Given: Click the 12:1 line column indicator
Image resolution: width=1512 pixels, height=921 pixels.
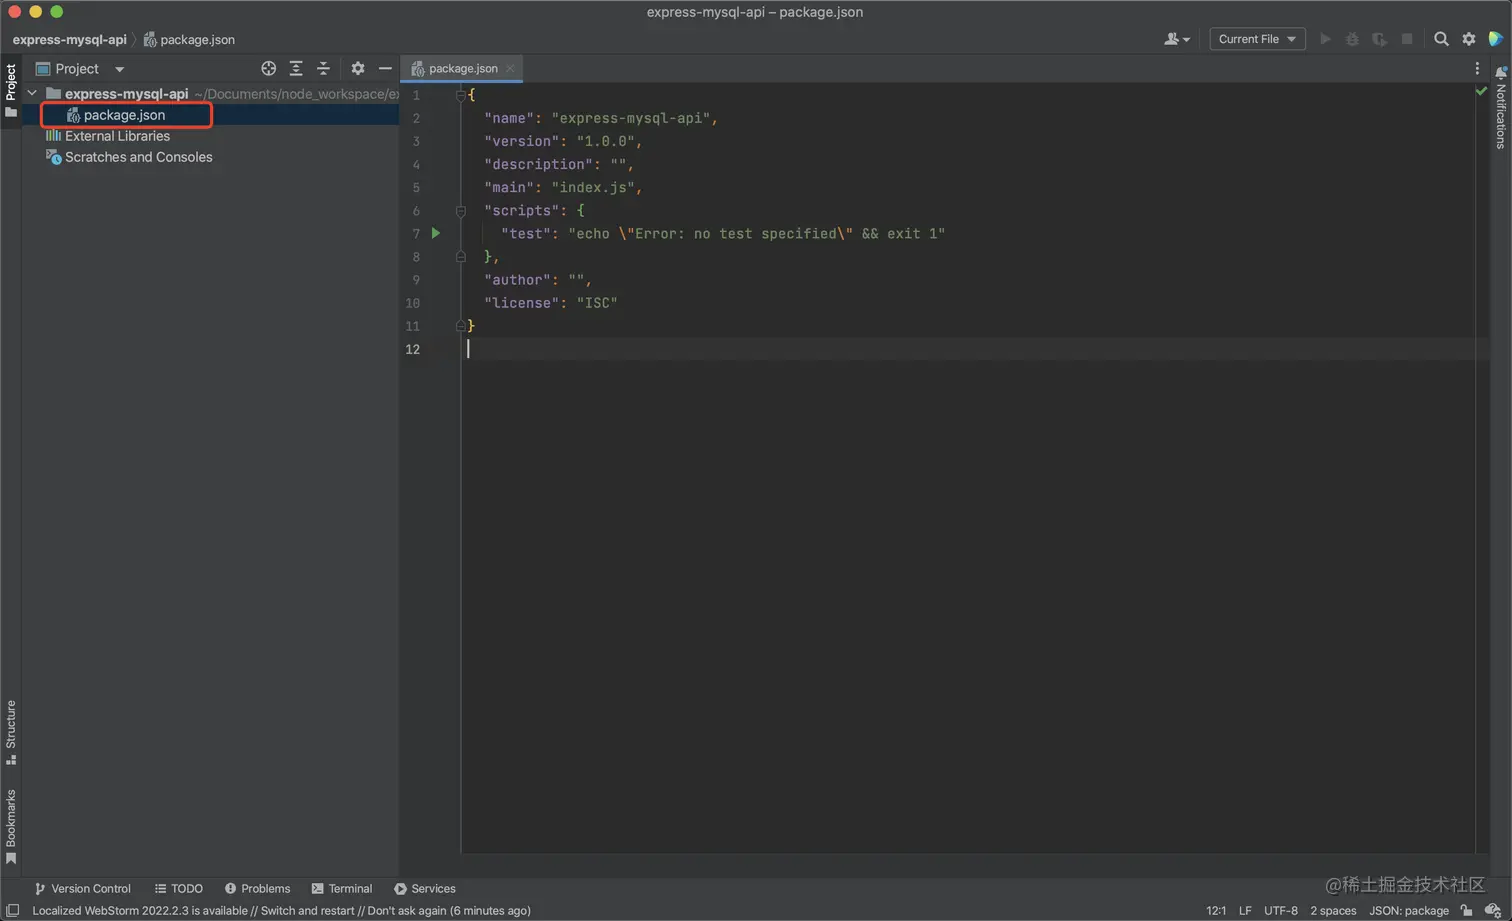Looking at the screenshot, I should (1216, 910).
